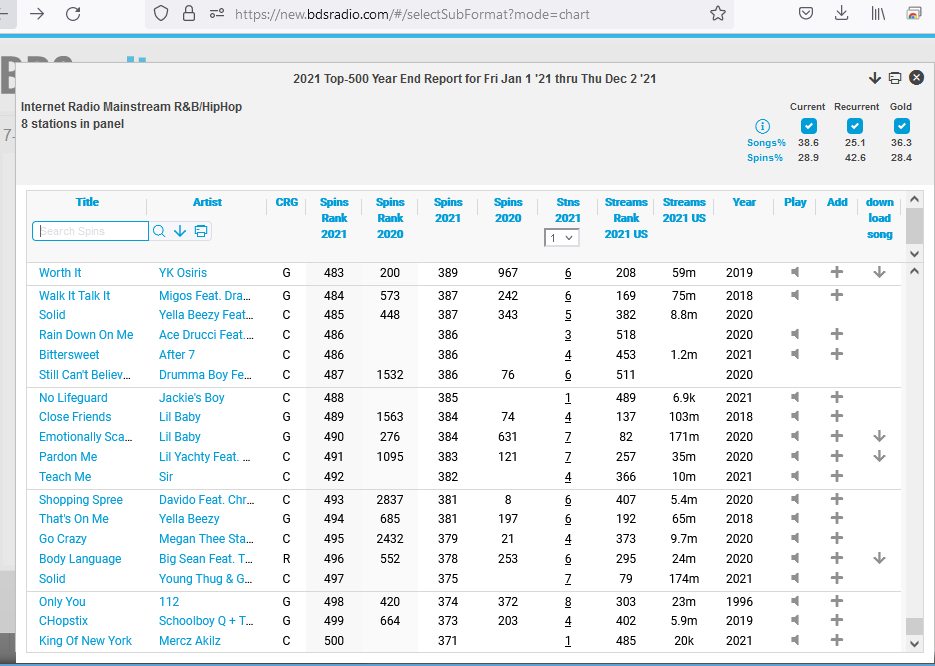Click the download arrow beside the search box
Screen dimensions: 935x666
180,231
